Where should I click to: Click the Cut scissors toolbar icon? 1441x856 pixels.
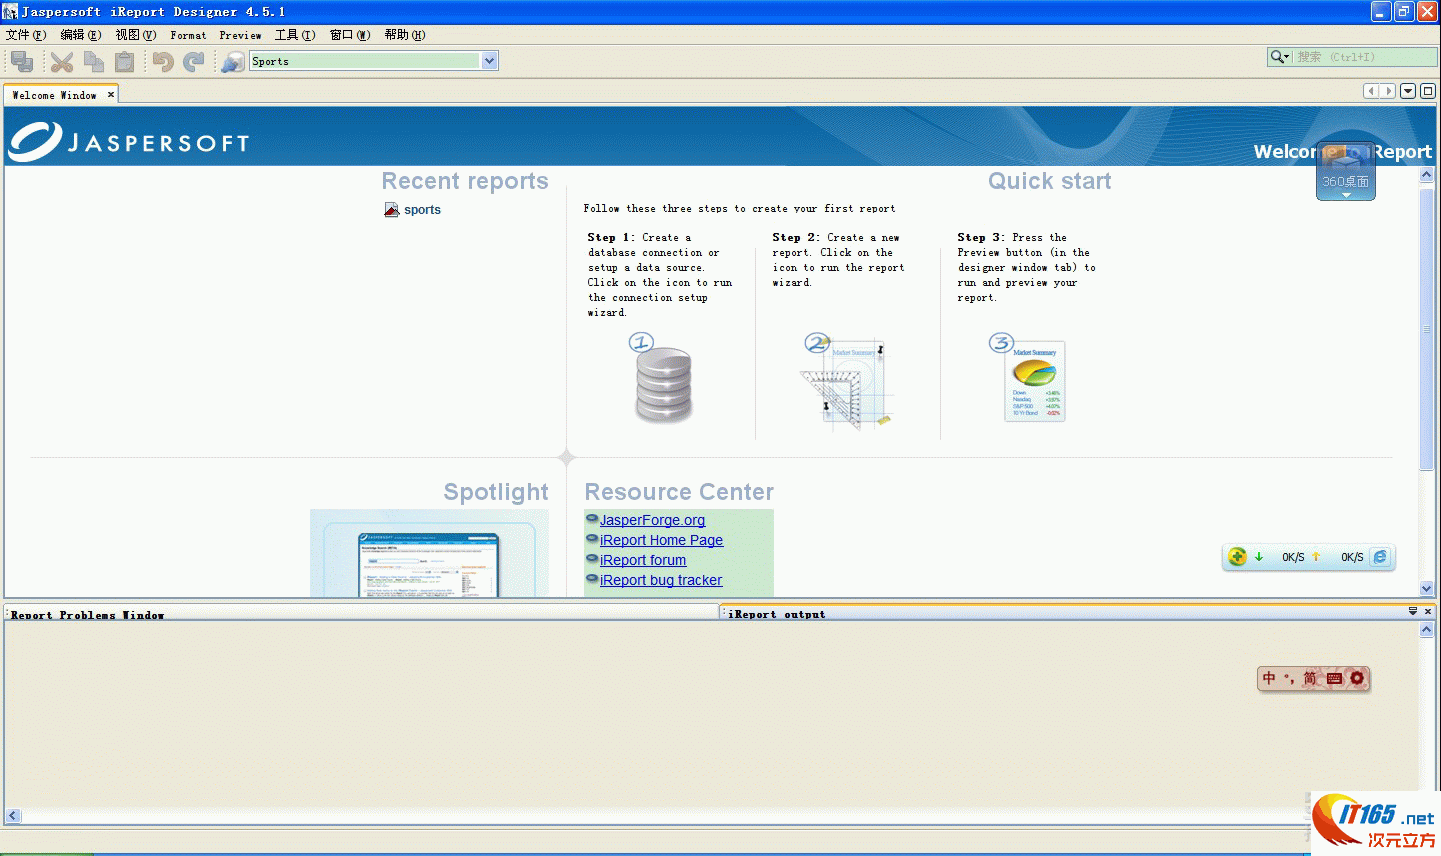pyautogui.click(x=62, y=62)
